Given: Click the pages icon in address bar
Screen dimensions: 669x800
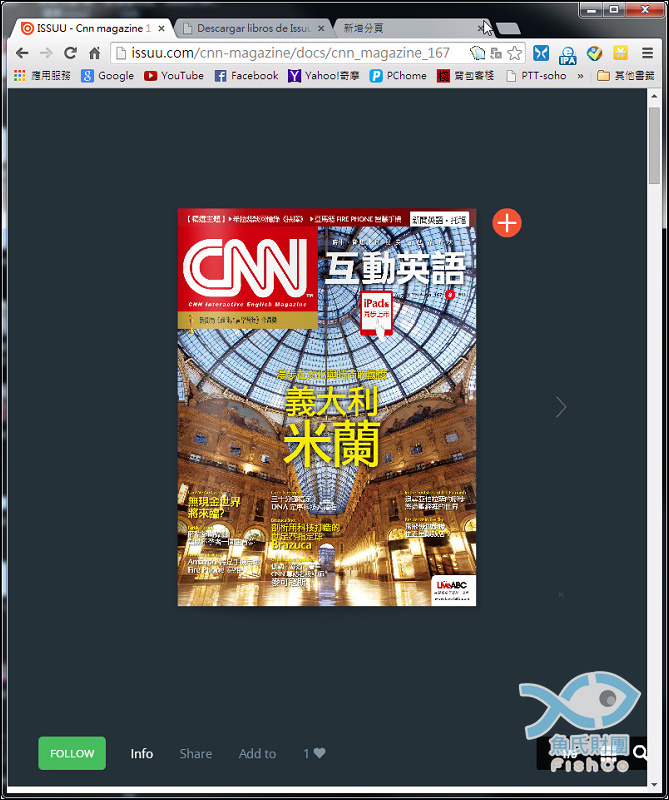Looking at the screenshot, I should (477, 53).
